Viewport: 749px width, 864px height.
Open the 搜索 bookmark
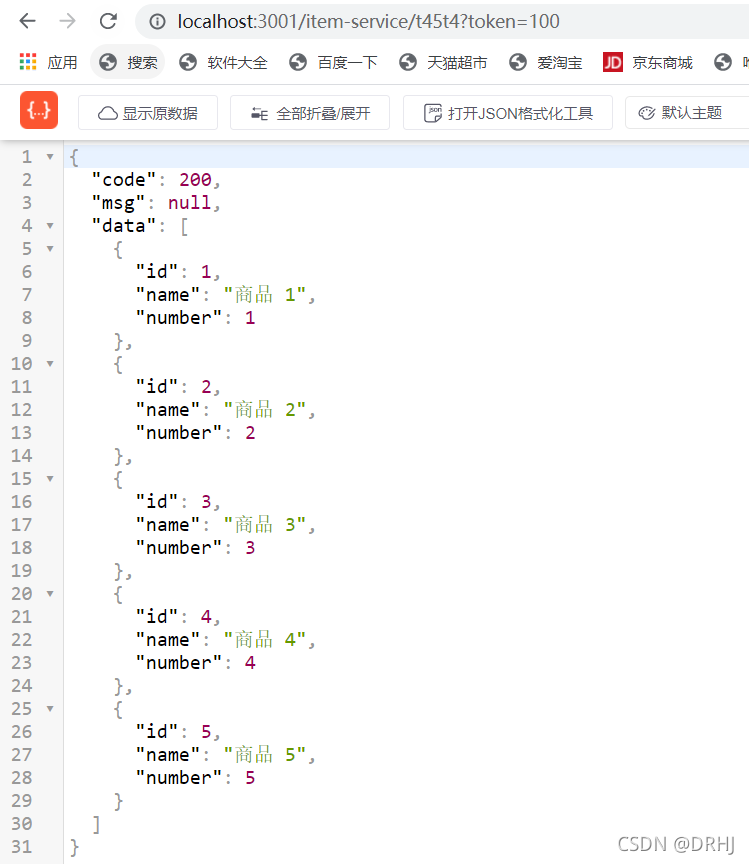[x=128, y=62]
